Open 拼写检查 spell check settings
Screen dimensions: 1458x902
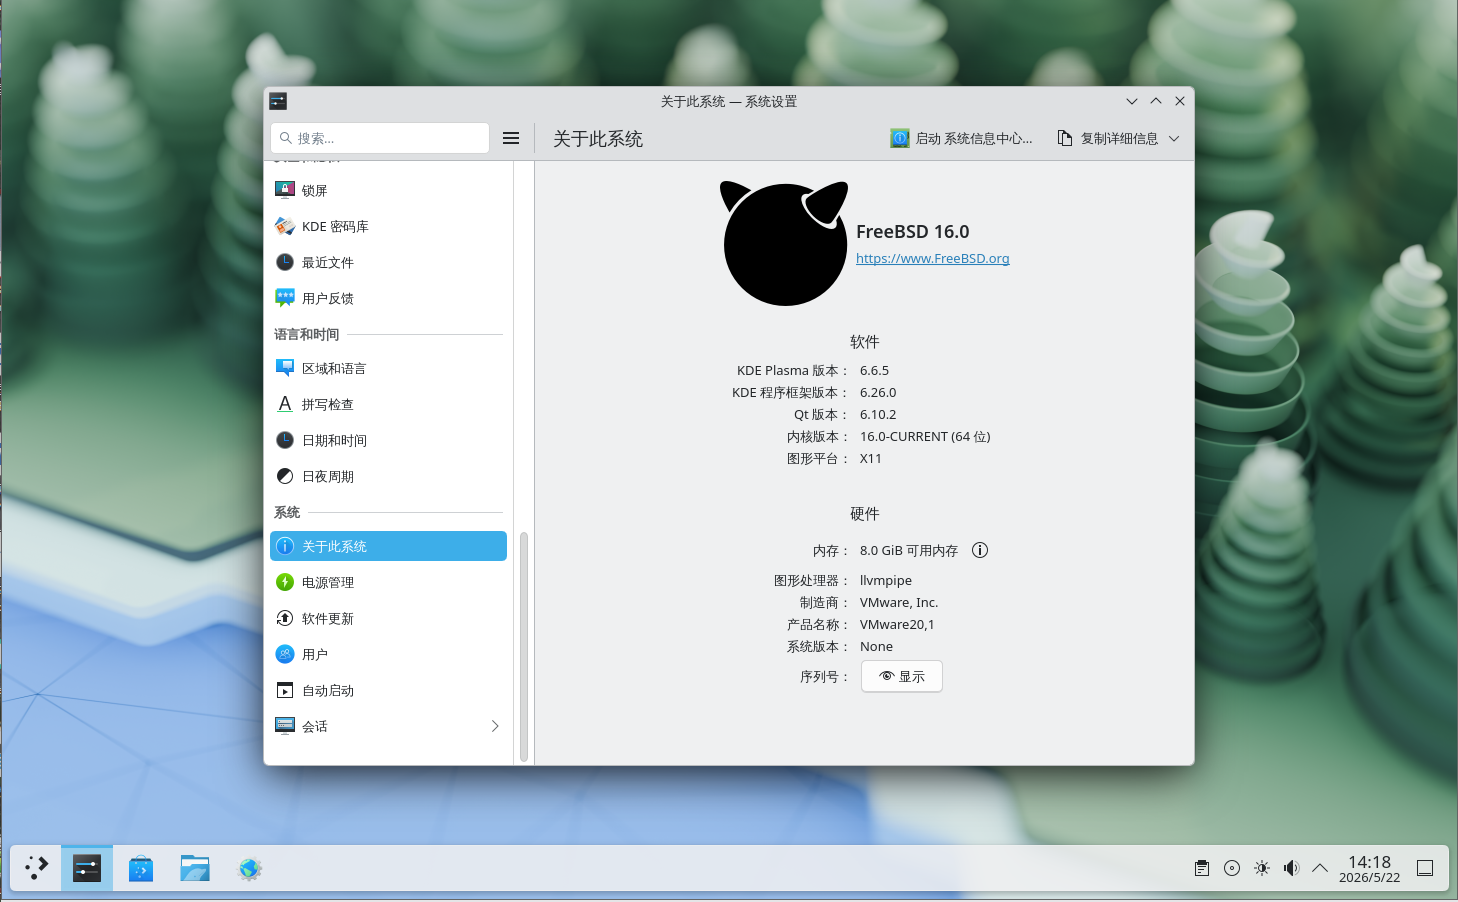pos(388,404)
